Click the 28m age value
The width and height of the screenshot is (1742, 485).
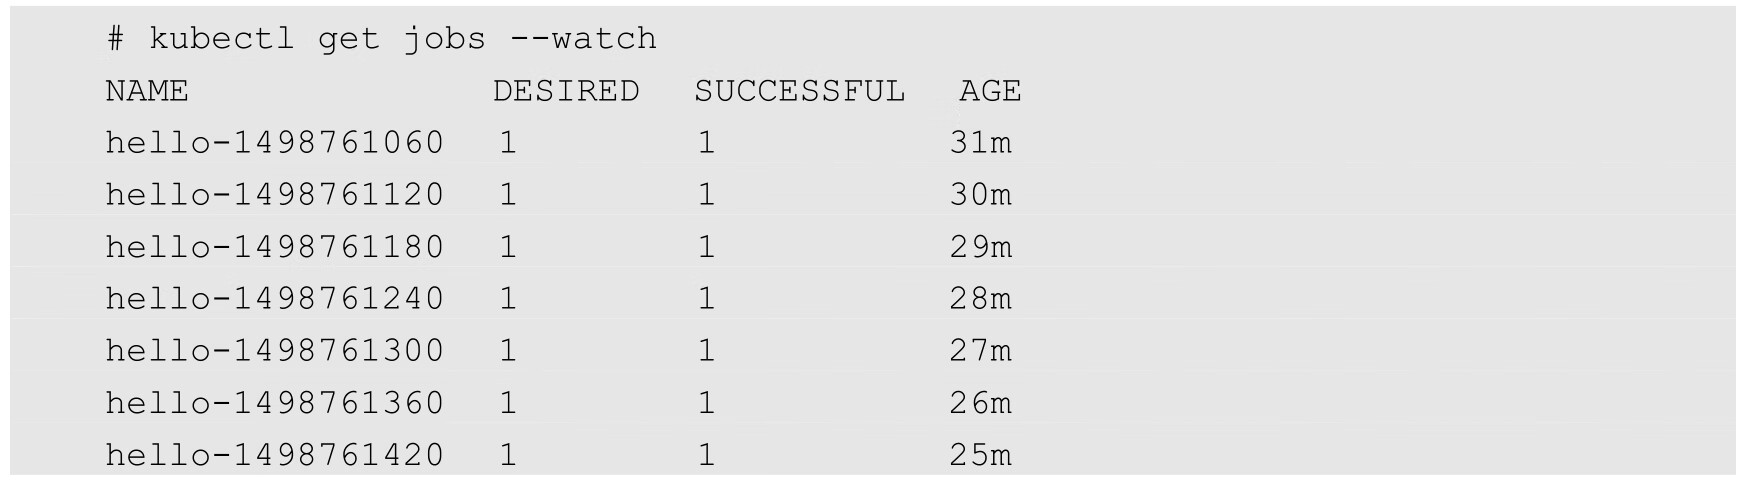pos(980,299)
